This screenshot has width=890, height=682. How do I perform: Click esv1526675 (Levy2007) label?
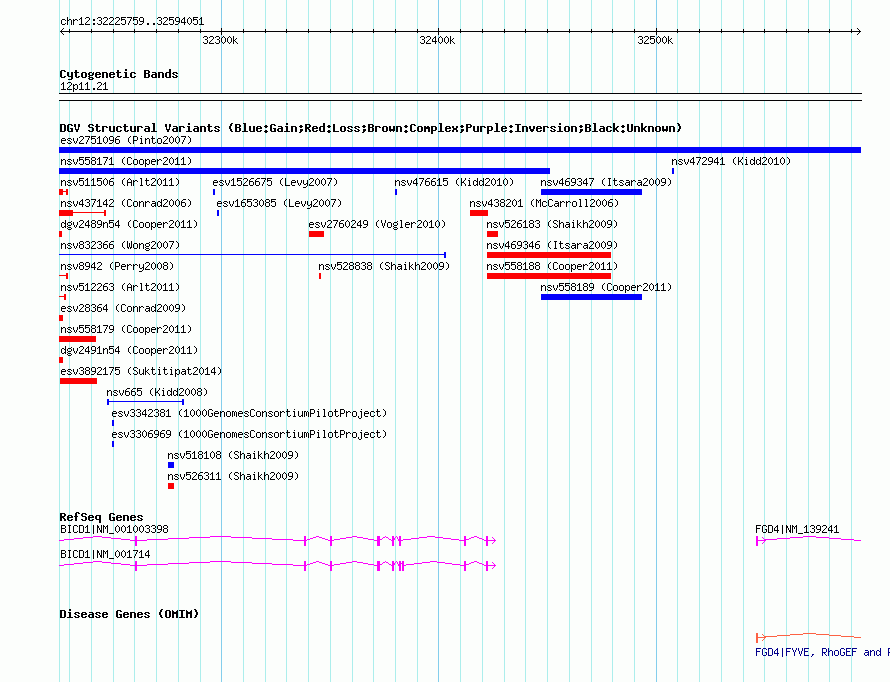pos(275,182)
